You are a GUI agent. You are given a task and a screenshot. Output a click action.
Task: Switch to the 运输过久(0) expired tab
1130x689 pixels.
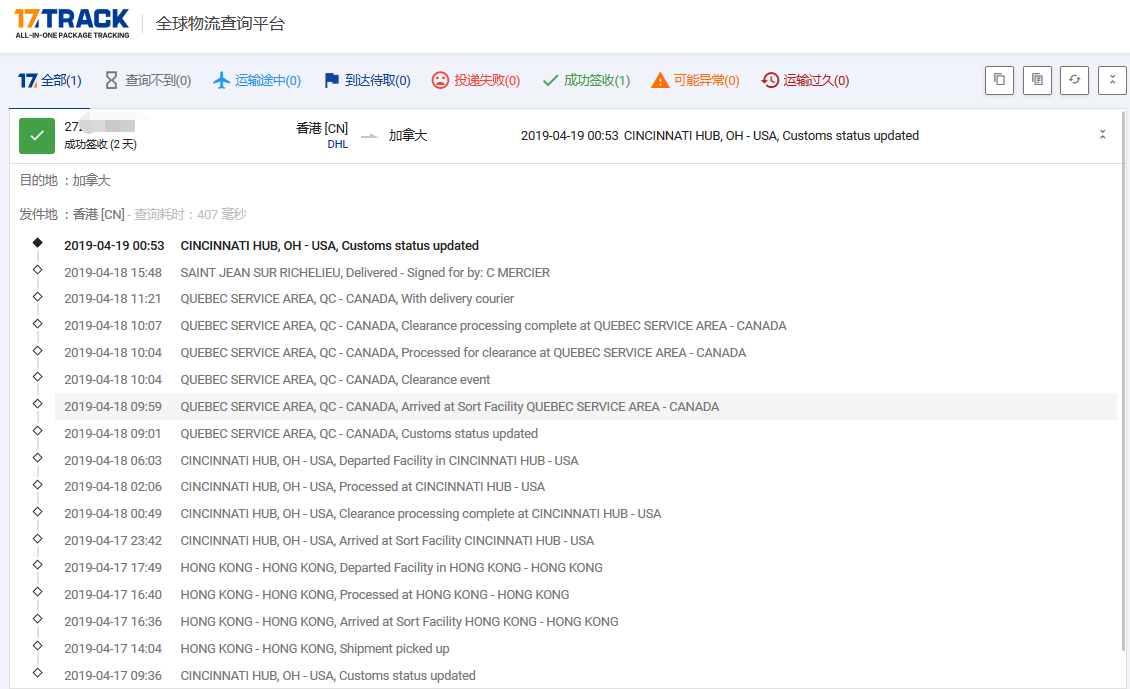(x=805, y=81)
